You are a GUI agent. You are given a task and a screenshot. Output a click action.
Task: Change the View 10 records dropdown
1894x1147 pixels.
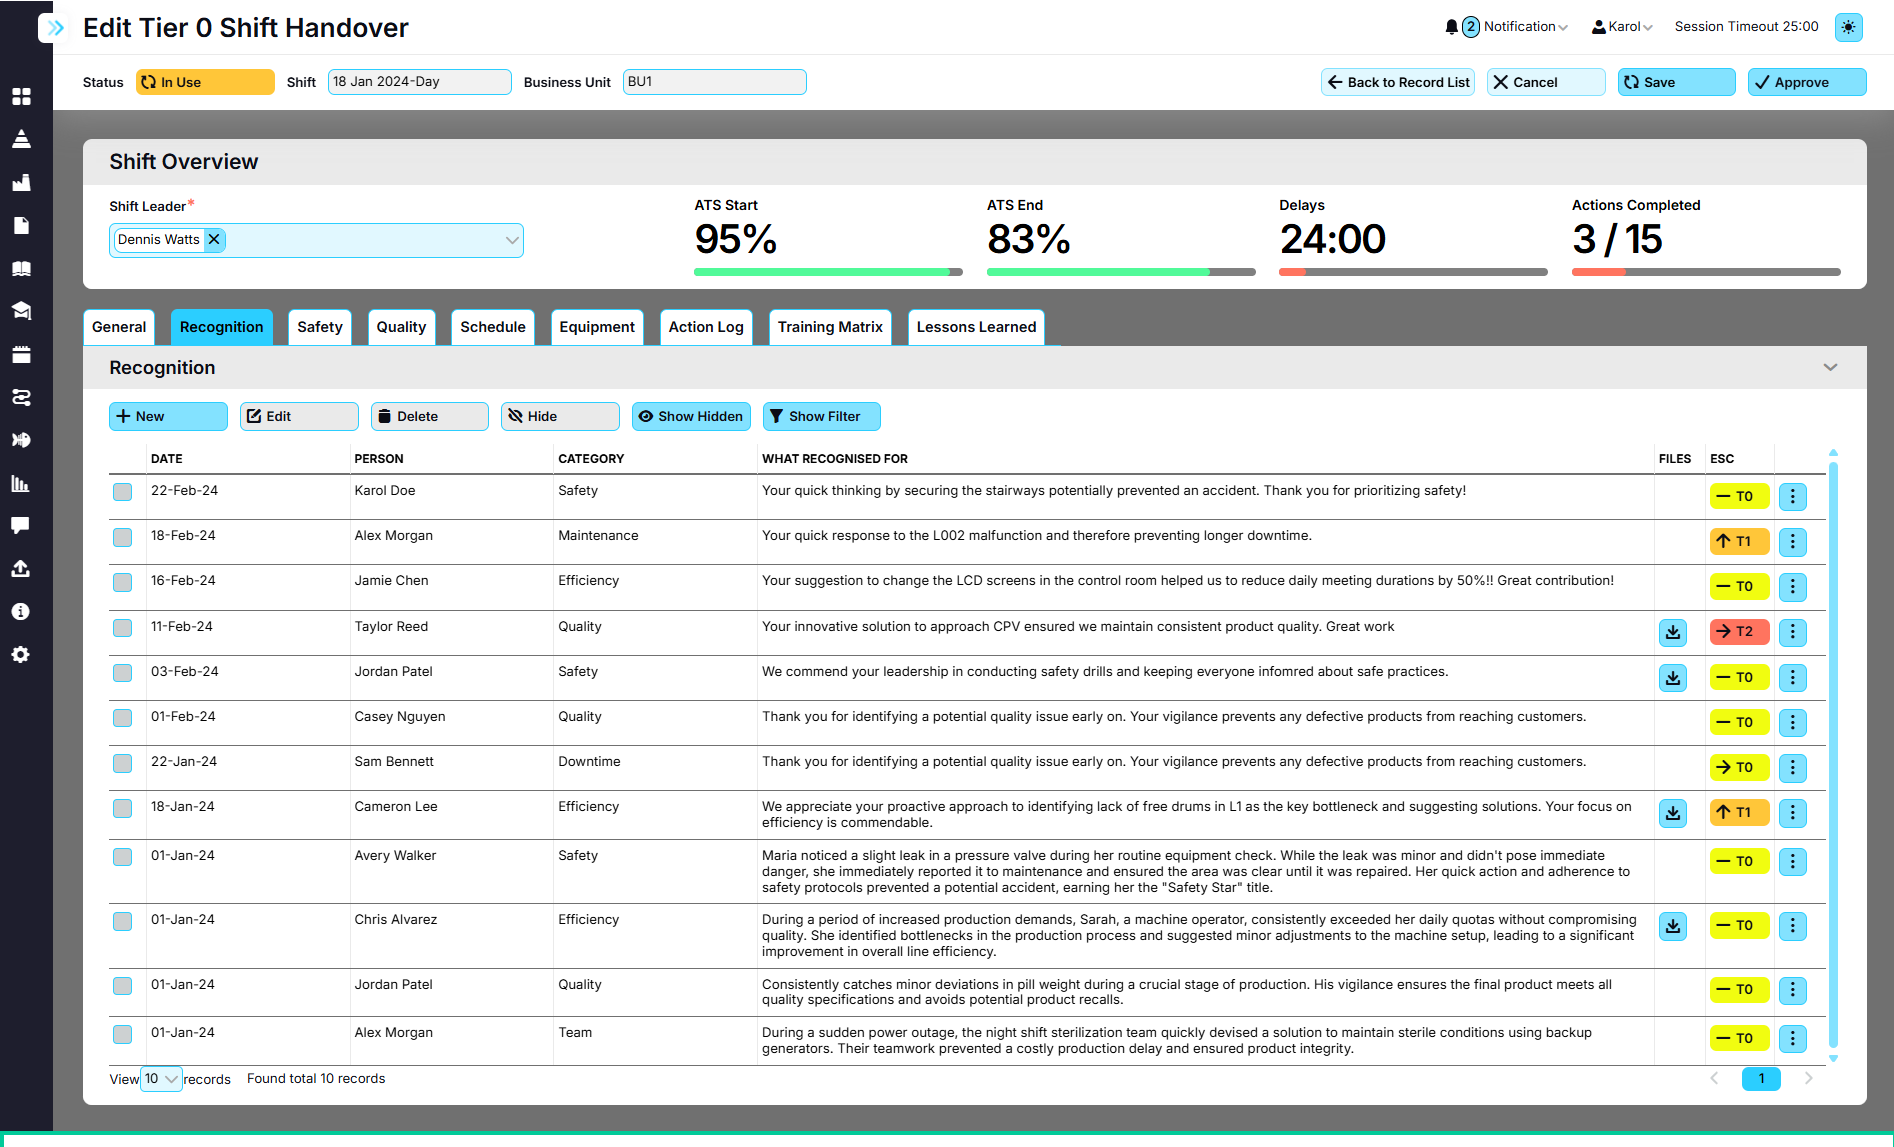click(x=161, y=1079)
